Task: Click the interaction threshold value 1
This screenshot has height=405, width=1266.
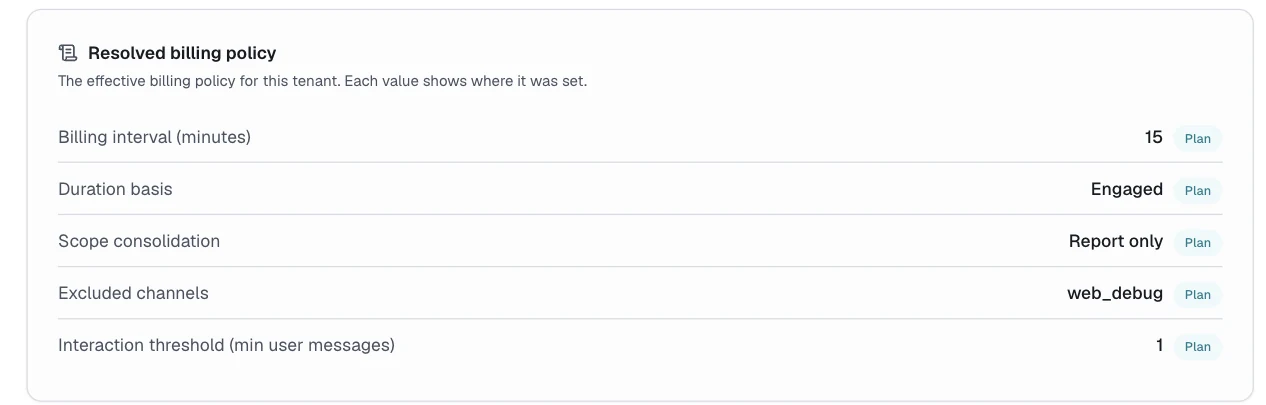Action: click(1160, 345)
